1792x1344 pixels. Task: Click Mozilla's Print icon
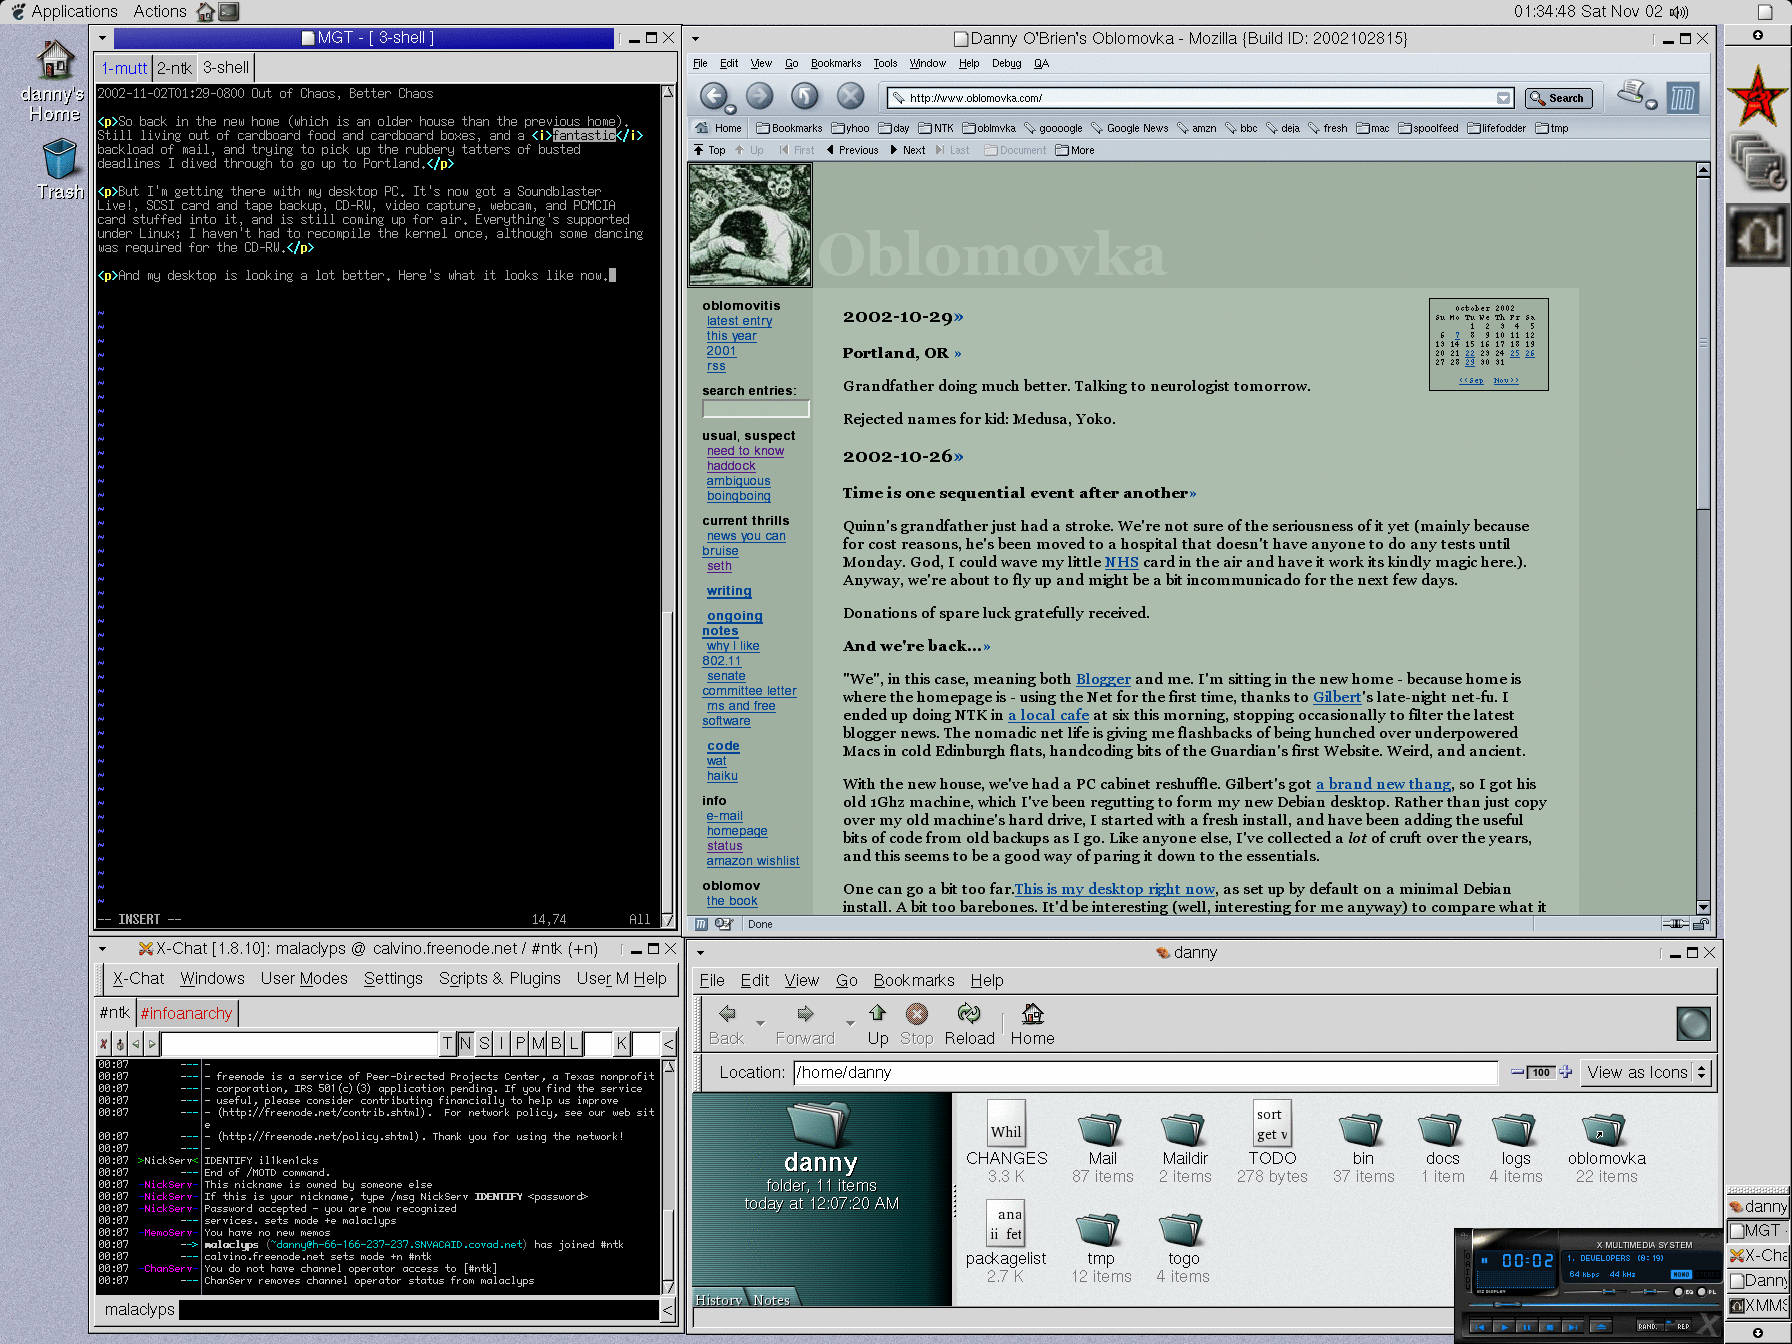point(1632,93)
